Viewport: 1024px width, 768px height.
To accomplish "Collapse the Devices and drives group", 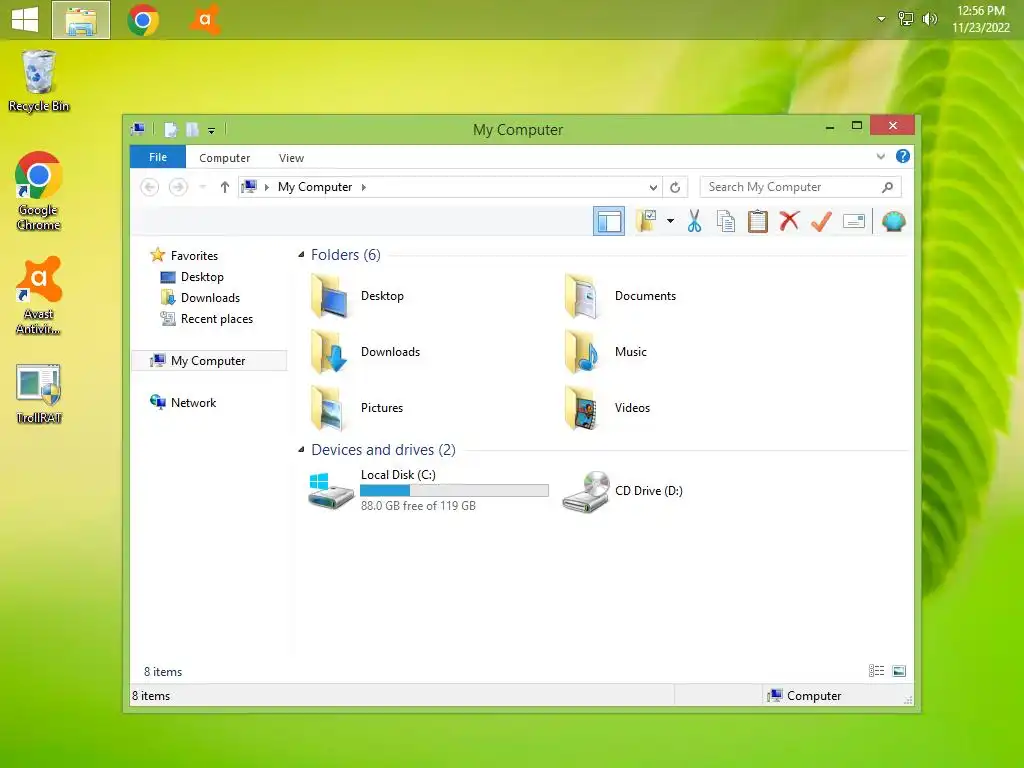I will click(301, 449).
